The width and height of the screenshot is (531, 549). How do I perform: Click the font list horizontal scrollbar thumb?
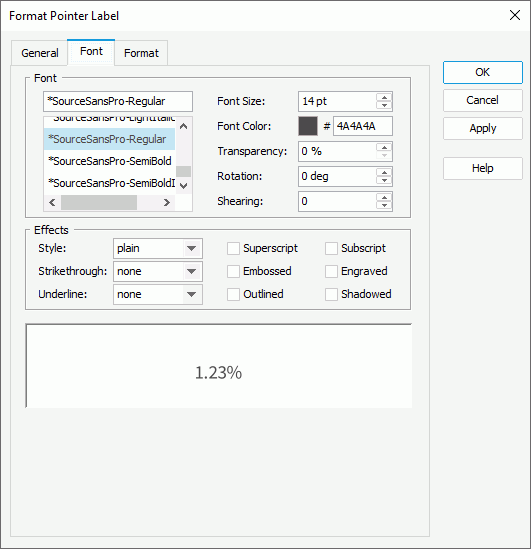(x=99, y=202)
